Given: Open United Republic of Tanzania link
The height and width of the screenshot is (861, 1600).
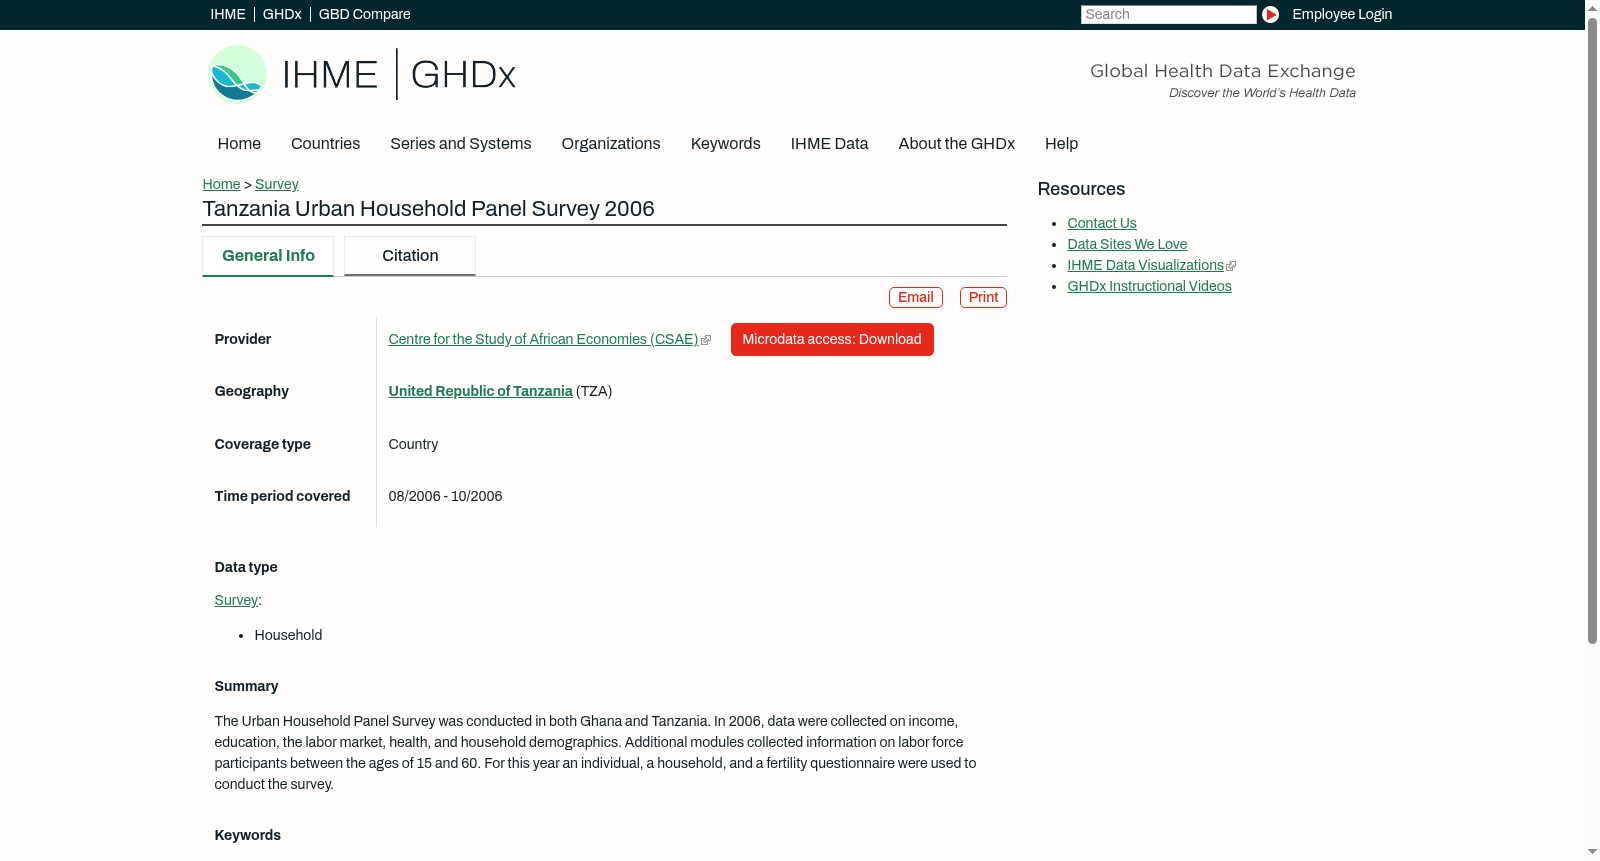Looking at the screenshot, I should (480, 392).
